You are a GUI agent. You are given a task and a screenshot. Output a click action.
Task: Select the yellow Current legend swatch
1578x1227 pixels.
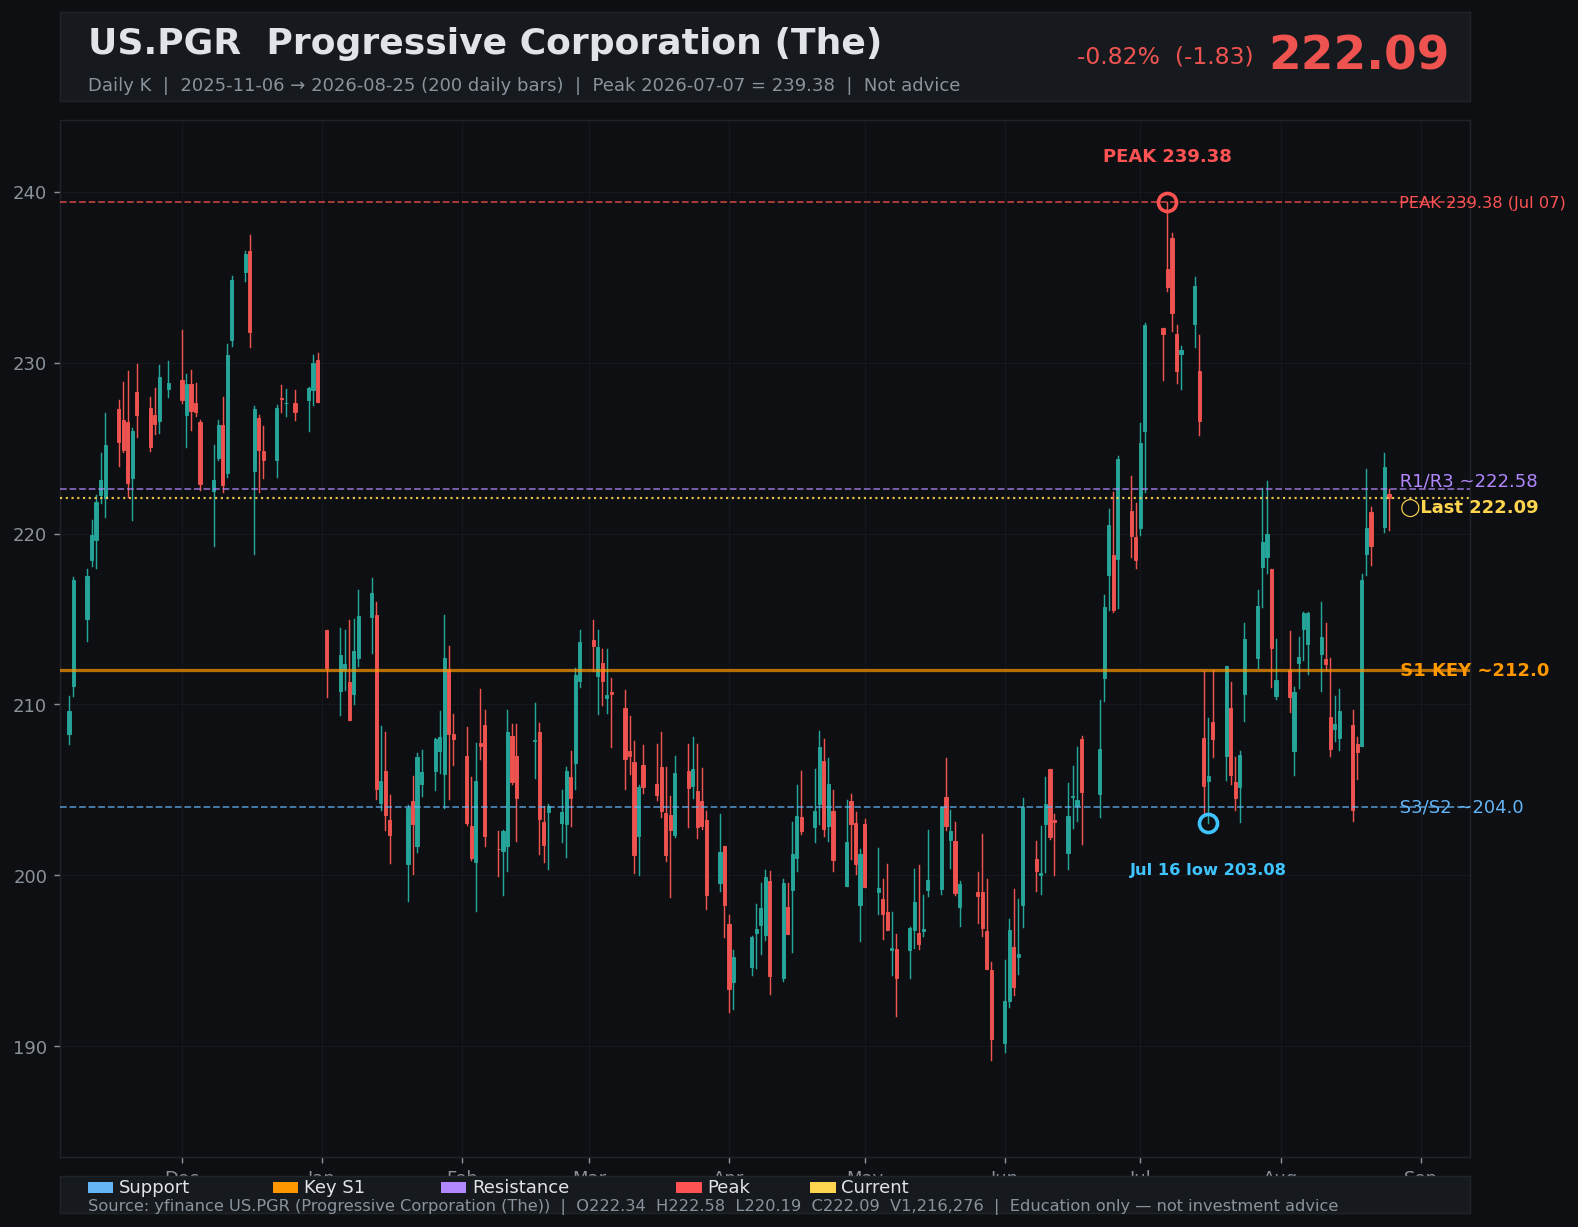(x=822, y=1187)
